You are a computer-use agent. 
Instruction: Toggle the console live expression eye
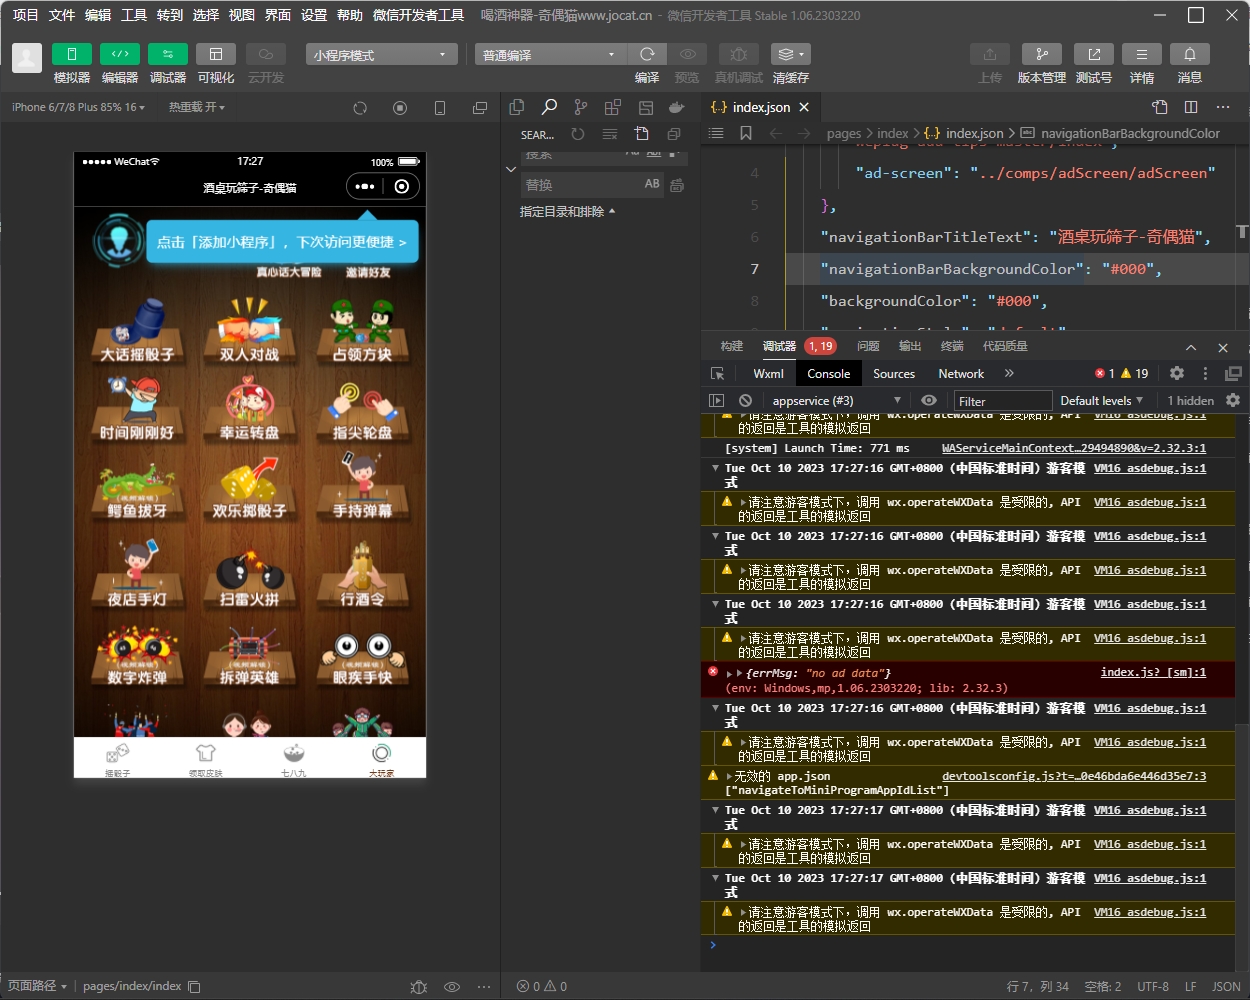click(x=929, y=400)
